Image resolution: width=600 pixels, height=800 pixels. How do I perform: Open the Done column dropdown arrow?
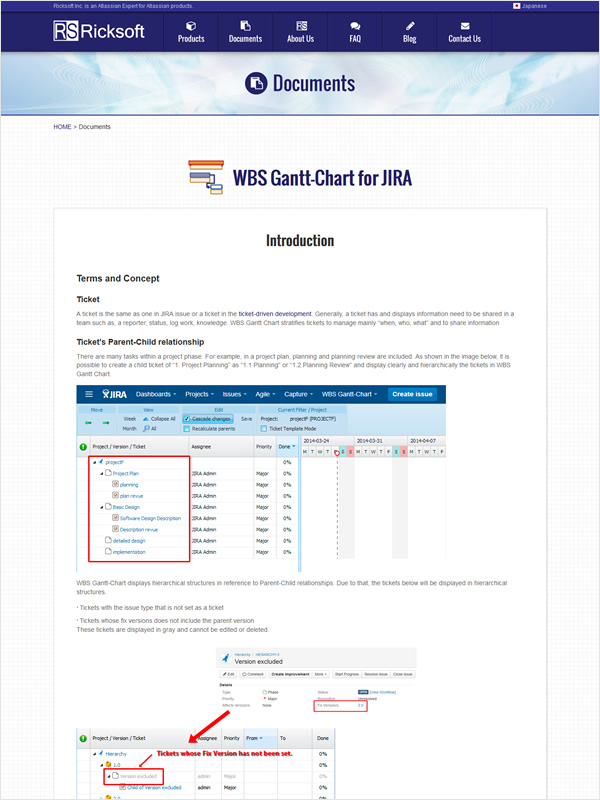(294, 446)
